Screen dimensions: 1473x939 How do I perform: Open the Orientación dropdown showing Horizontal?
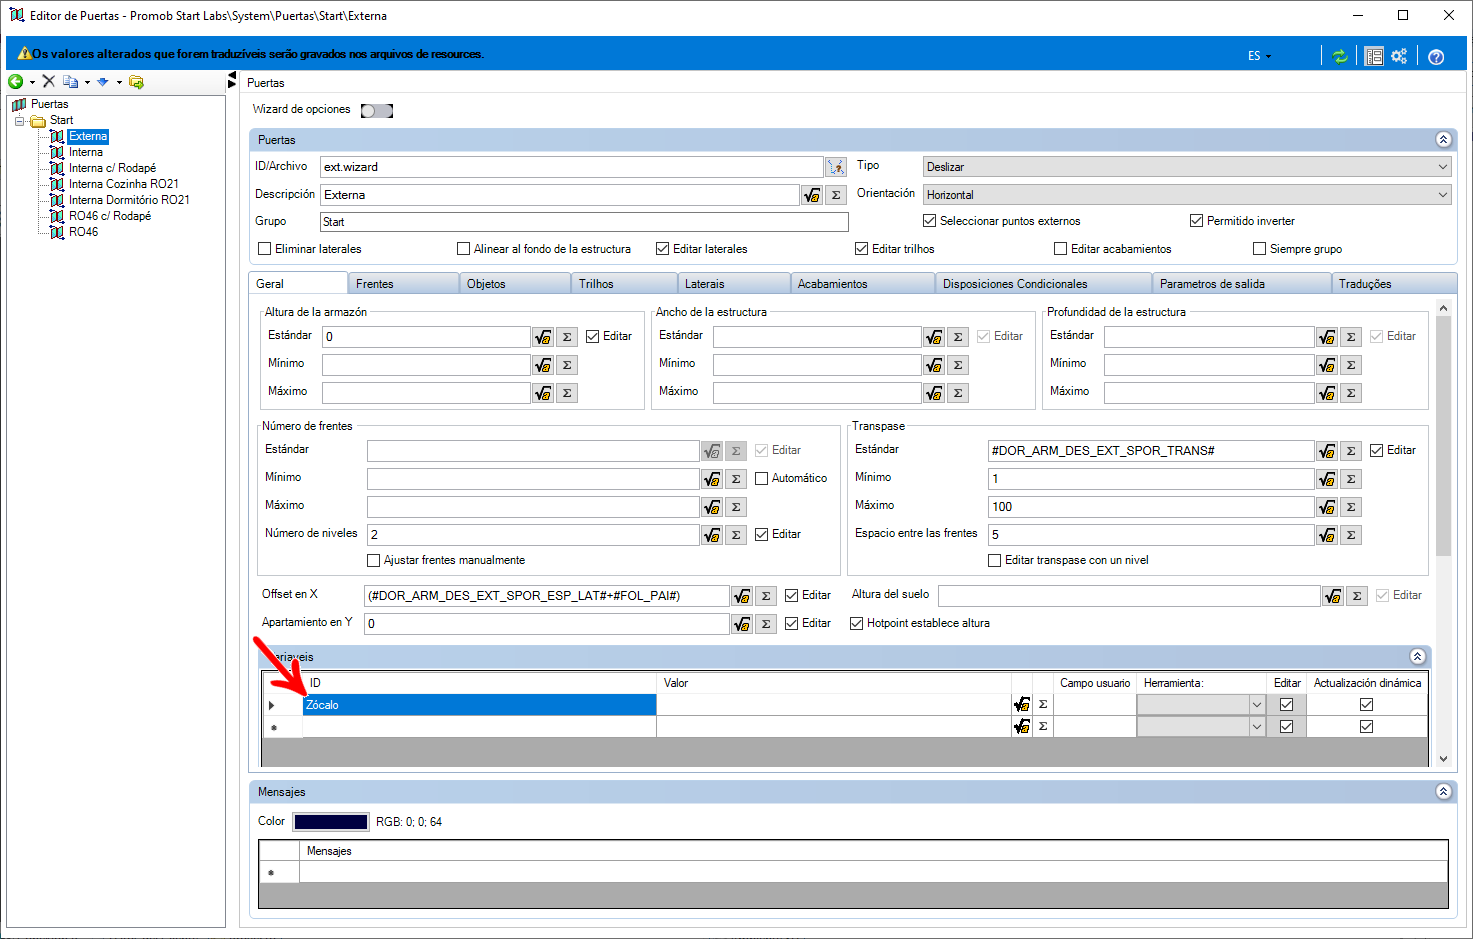1186,195
